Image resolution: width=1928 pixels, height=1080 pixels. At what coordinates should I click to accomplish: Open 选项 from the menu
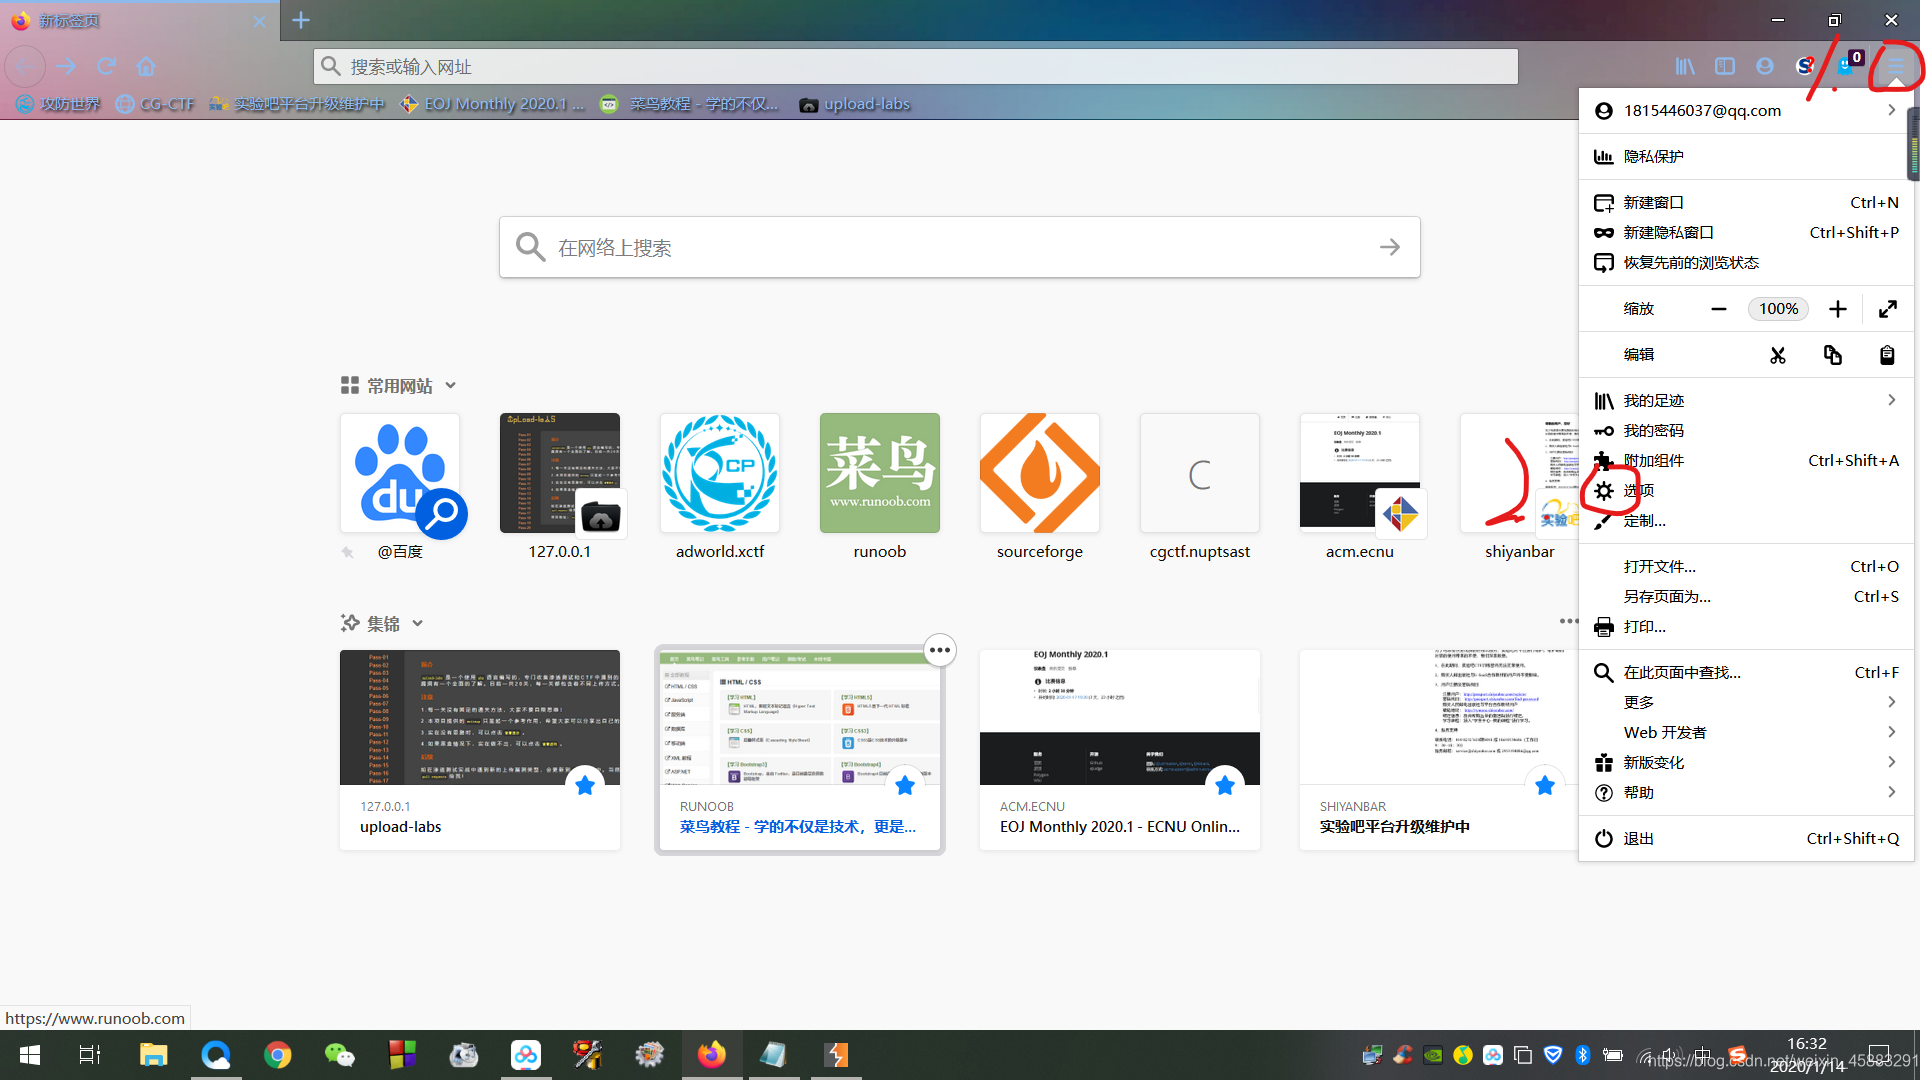click(1638, 490)
